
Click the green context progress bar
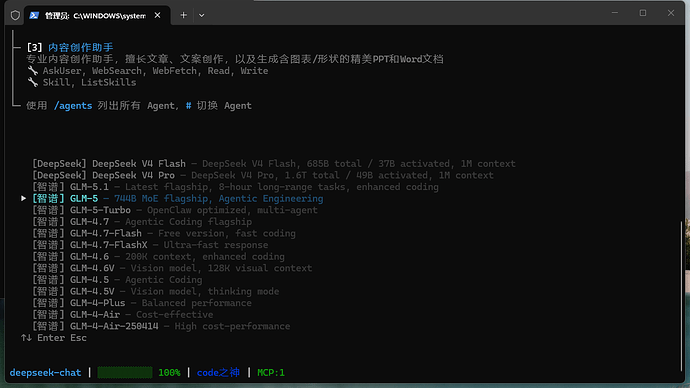pyautogui.click(x=125, y=373)
